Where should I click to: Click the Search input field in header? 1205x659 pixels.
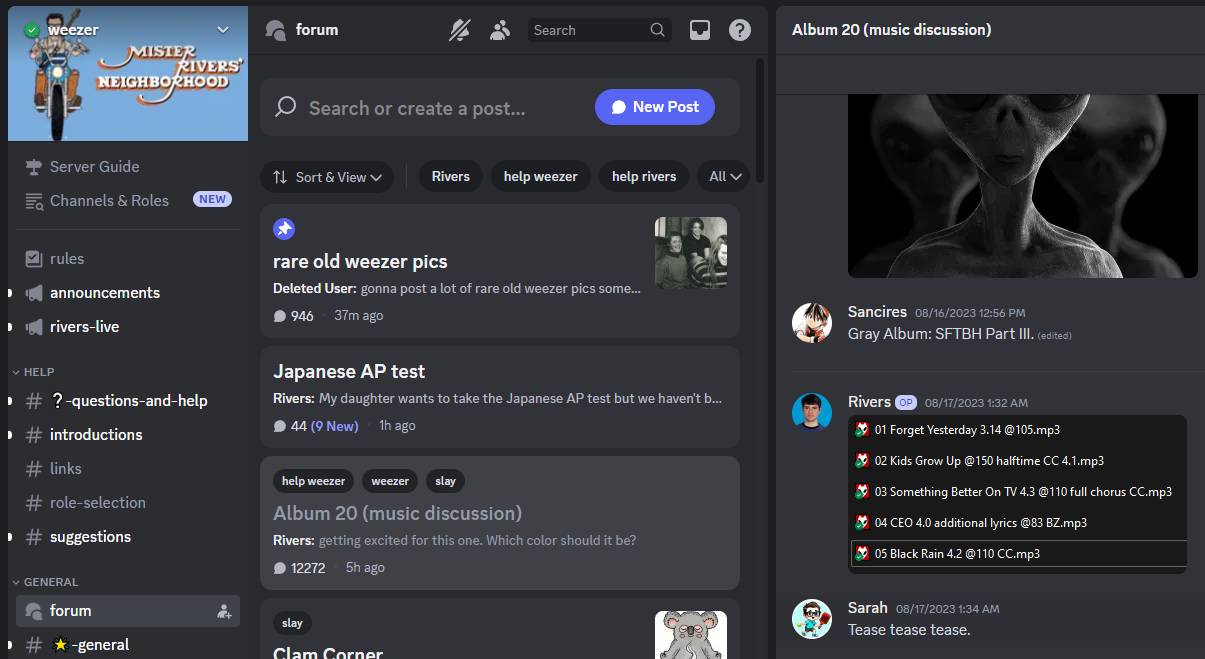(590, 30)
